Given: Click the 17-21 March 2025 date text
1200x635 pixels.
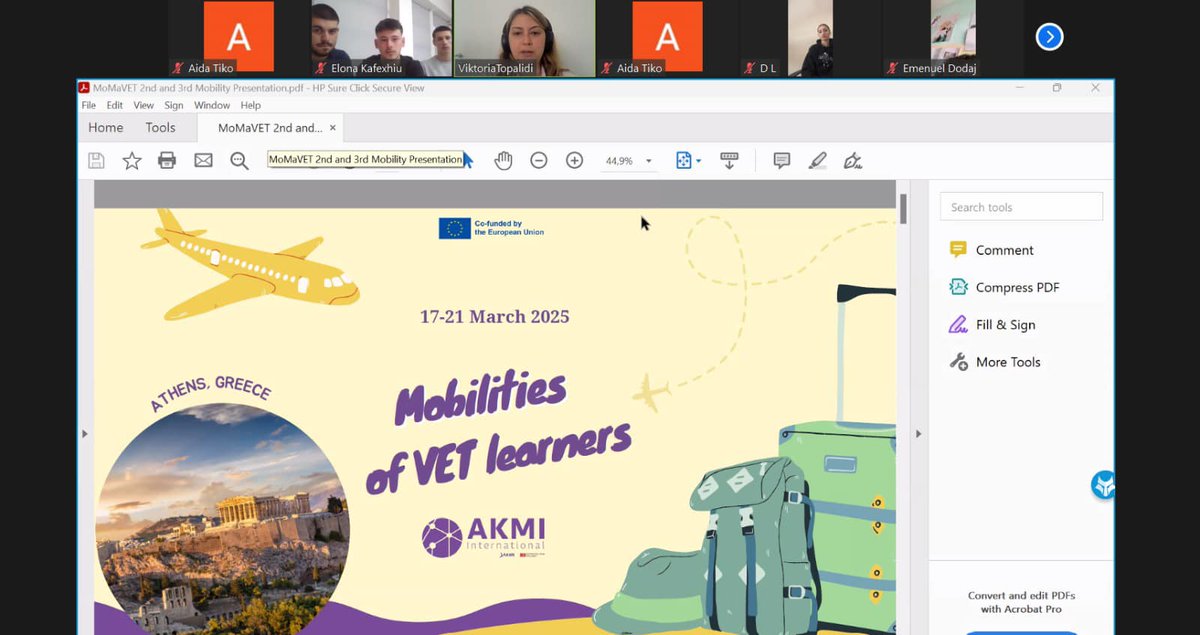Looking at the screenshot, I should tap(494, 317).
